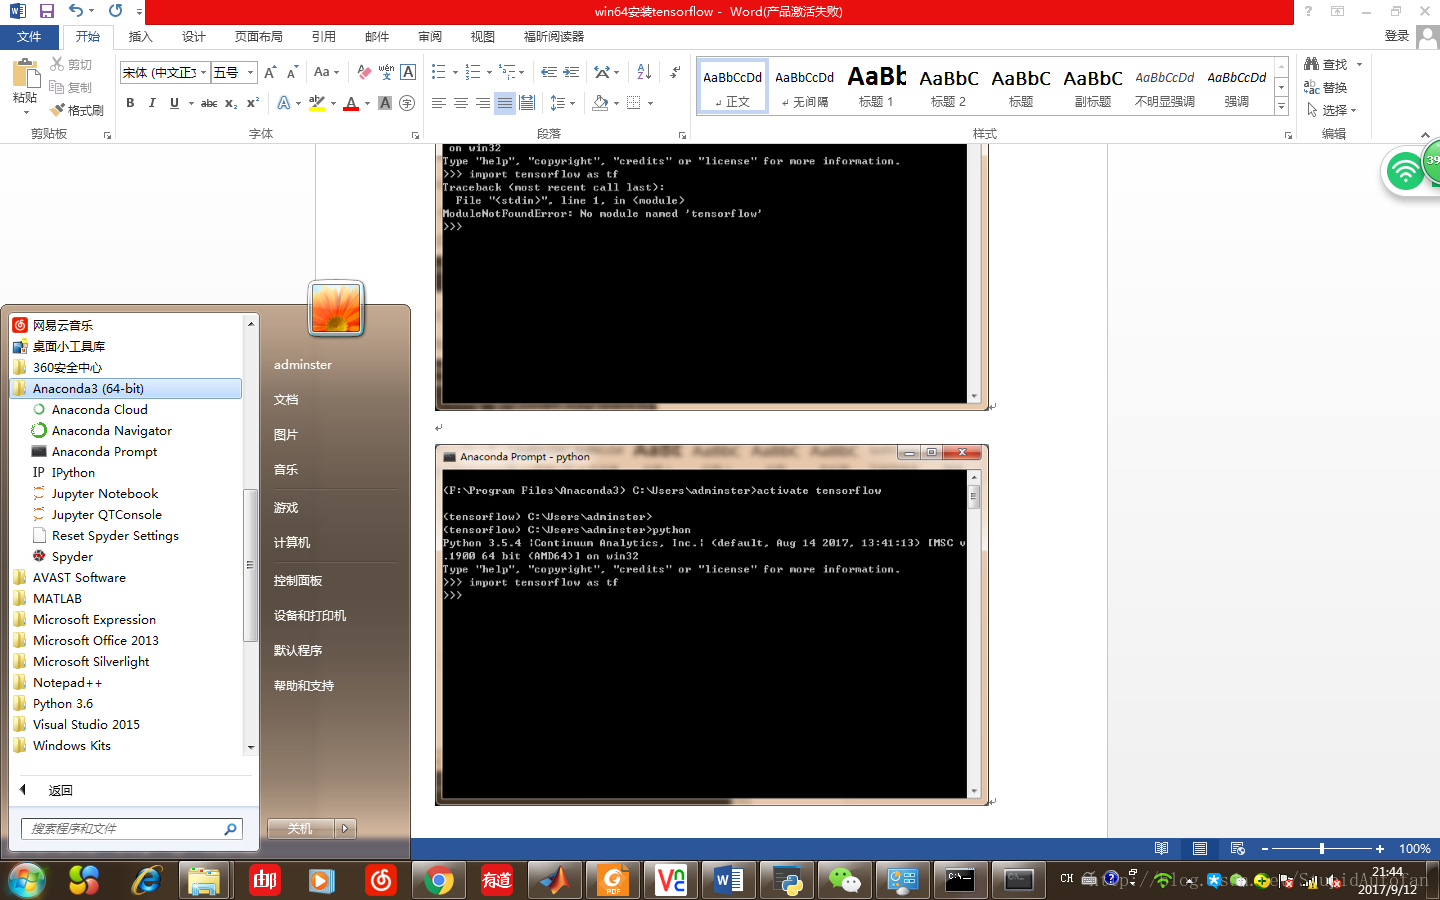Open the File tab
Viewport: 1440px width, 900px height.
(29, 37)
